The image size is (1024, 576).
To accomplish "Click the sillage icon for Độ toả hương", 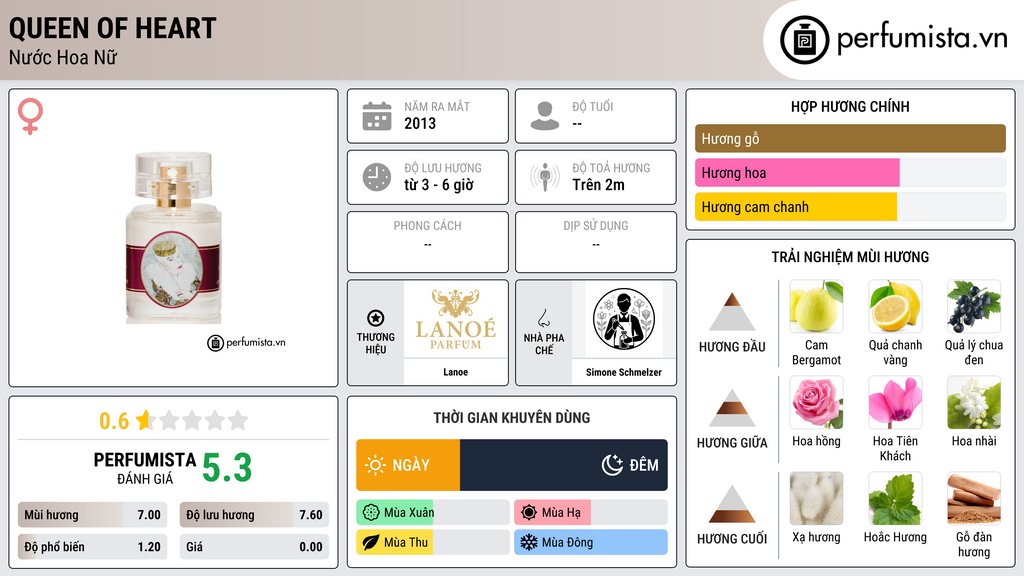I will click(545, 177).
